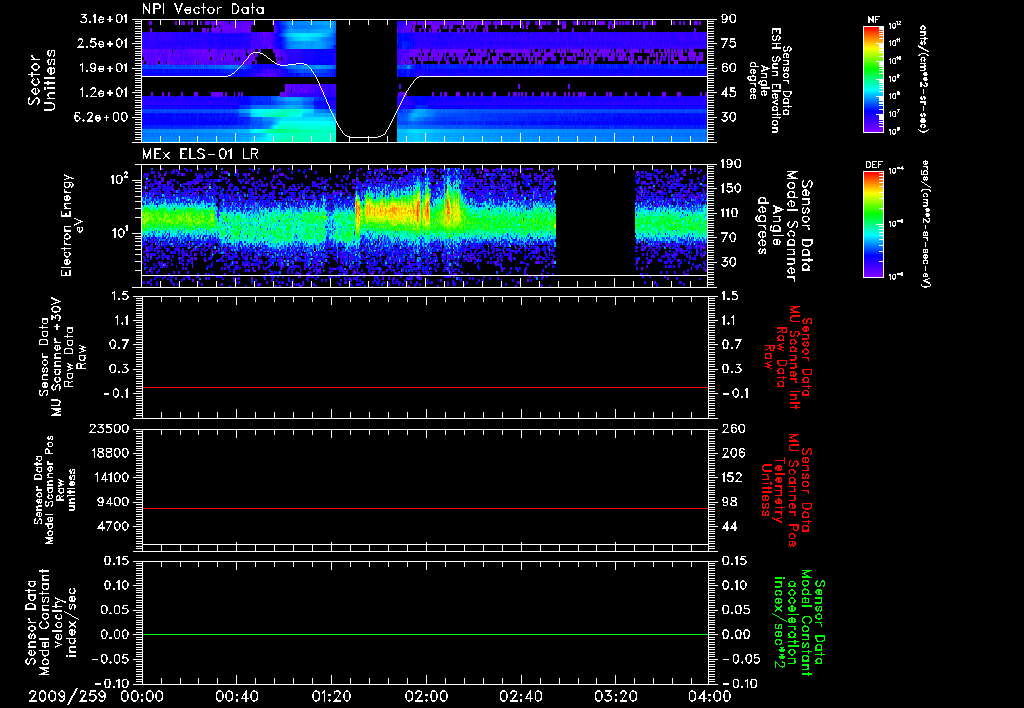Click the "02:00" time tick label

pyautogui.click(x=426, y=697)
